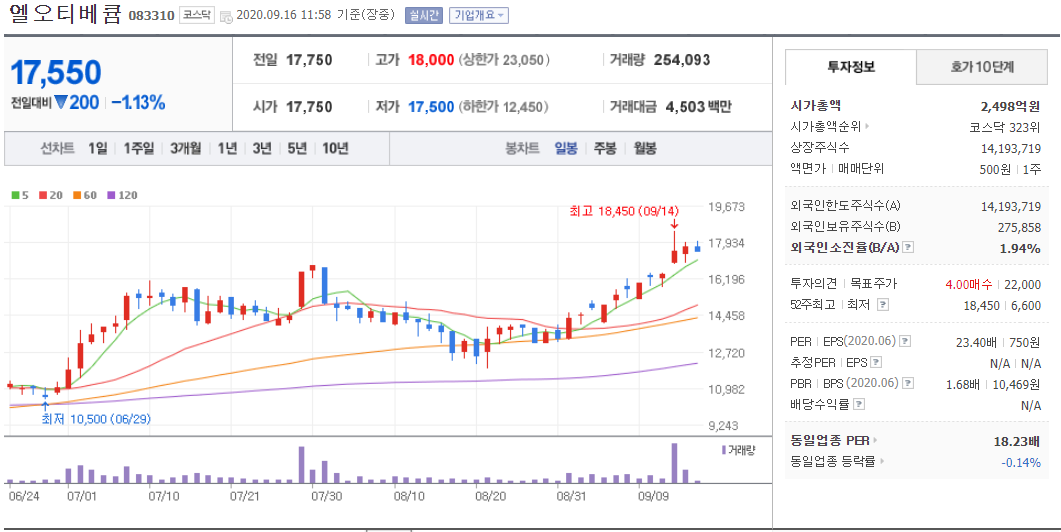The height and width of the screenshot is (532, 1061).
Task: Click the clock icon beside the date
Action: [x=226, y=16]
